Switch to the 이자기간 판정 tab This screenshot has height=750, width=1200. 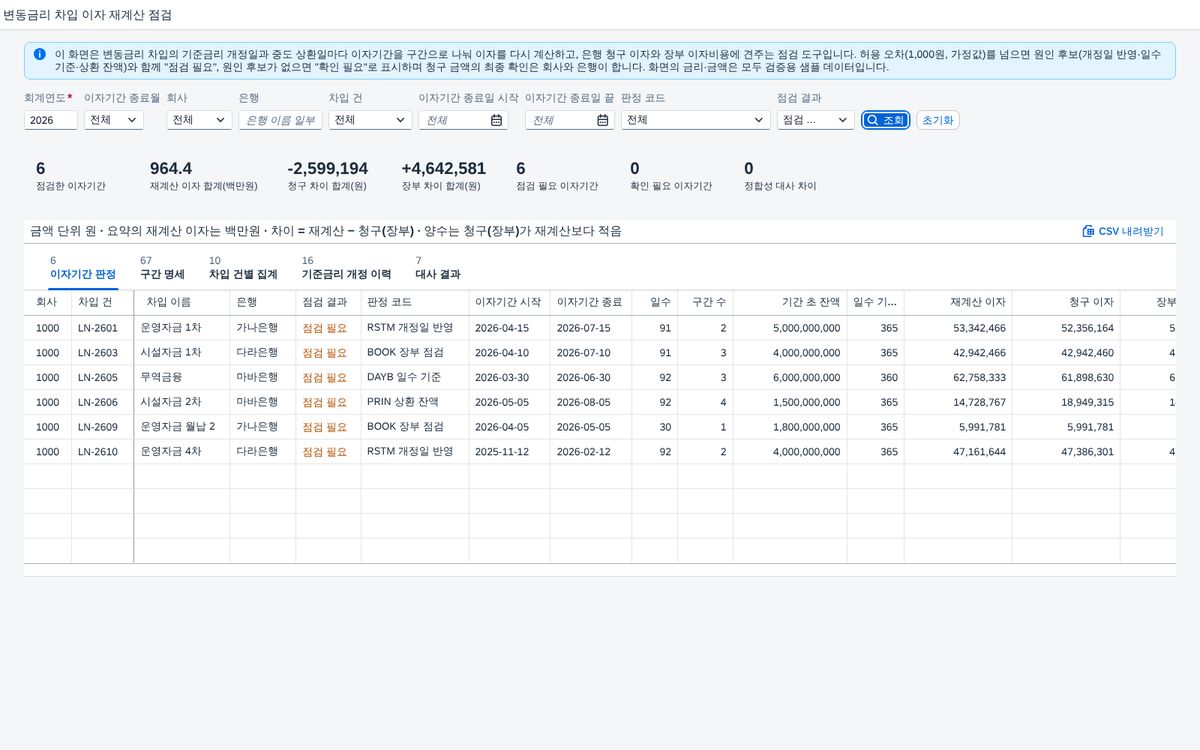(83, 268)
